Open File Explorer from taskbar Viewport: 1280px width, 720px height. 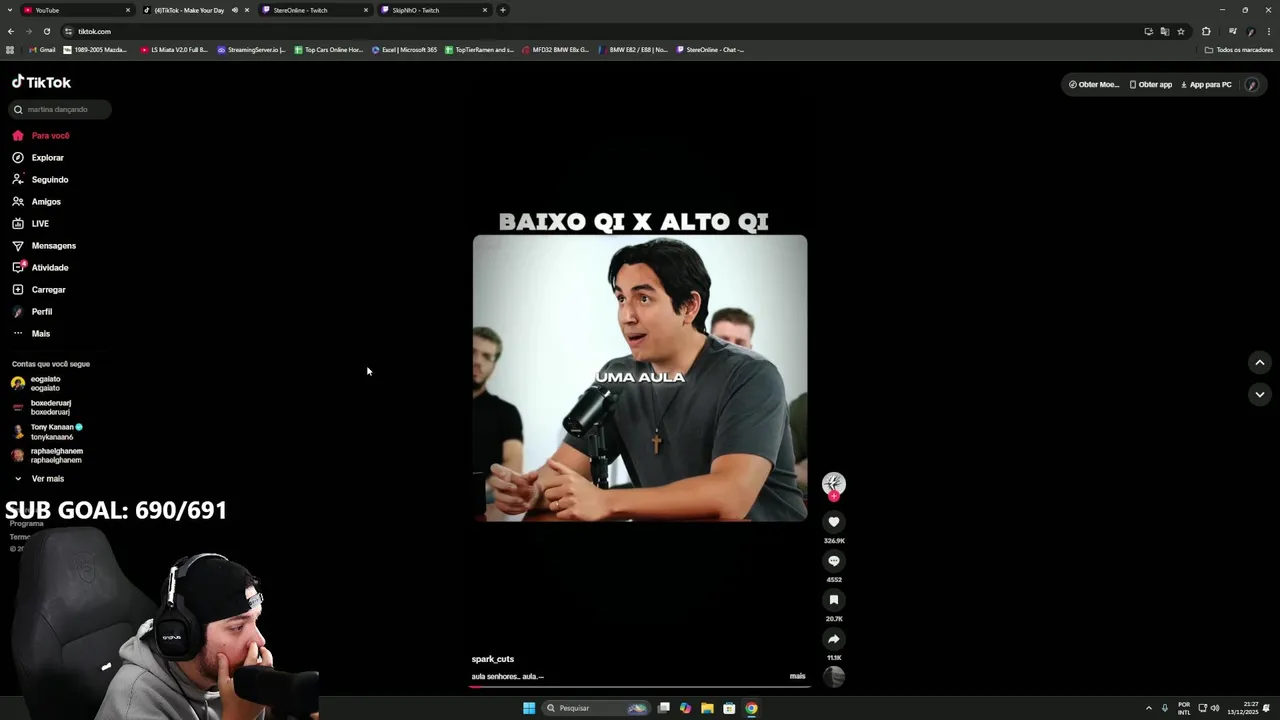point(707,708)
